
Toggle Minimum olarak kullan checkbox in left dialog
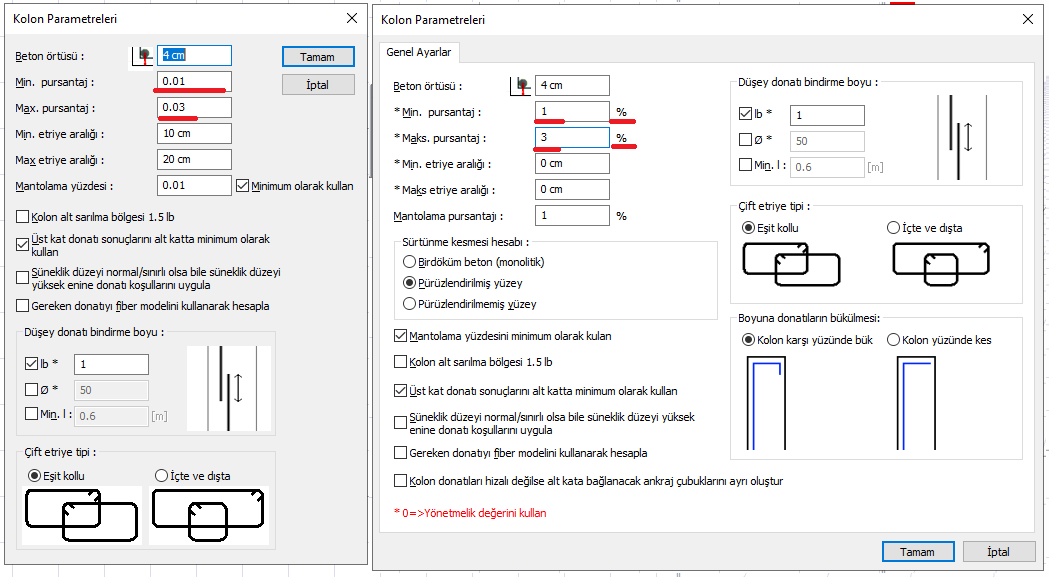click(243, 186)
